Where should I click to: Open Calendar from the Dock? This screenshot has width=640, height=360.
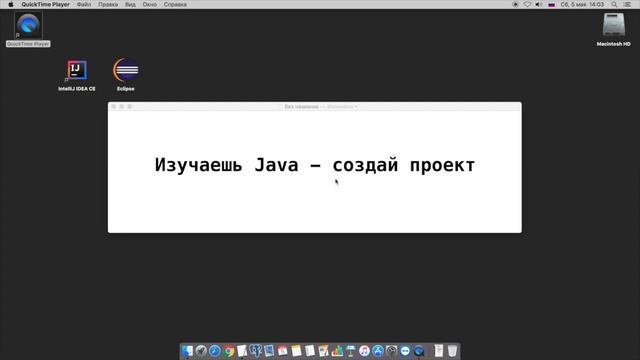point(282,351)
